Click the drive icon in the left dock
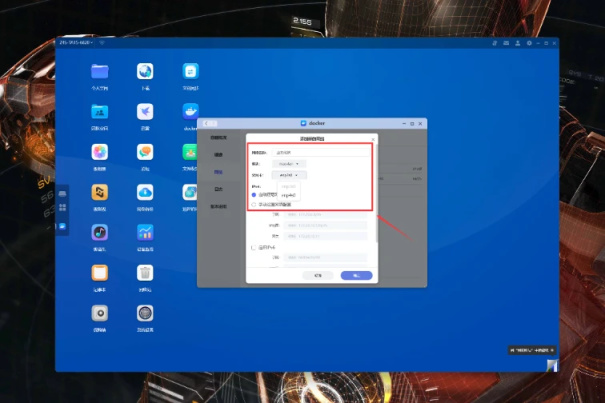 coord(63,194)
